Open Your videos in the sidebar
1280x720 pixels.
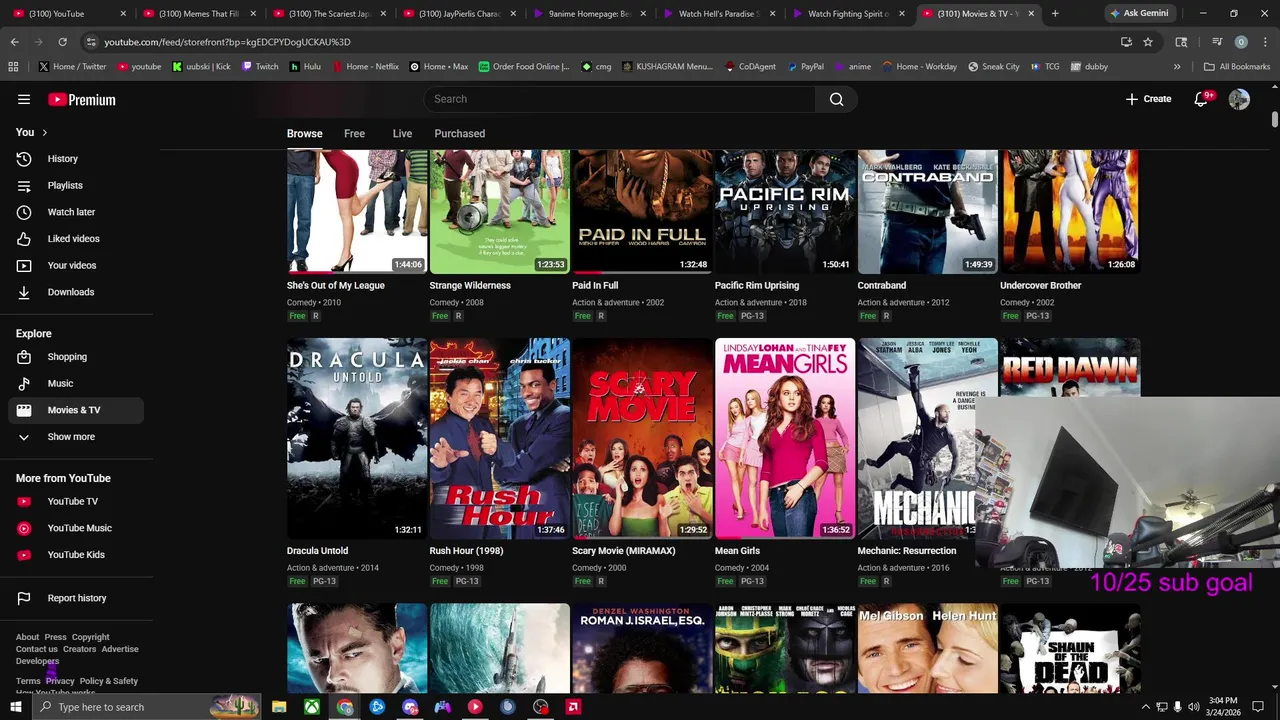pyautogui.click(x=76, y=265)
